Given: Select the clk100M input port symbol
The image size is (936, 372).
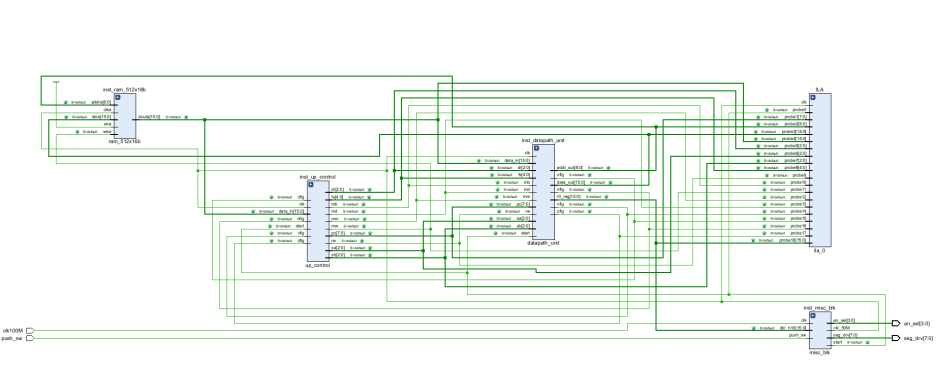Looking at the screenshot, I should click(30, 331).
